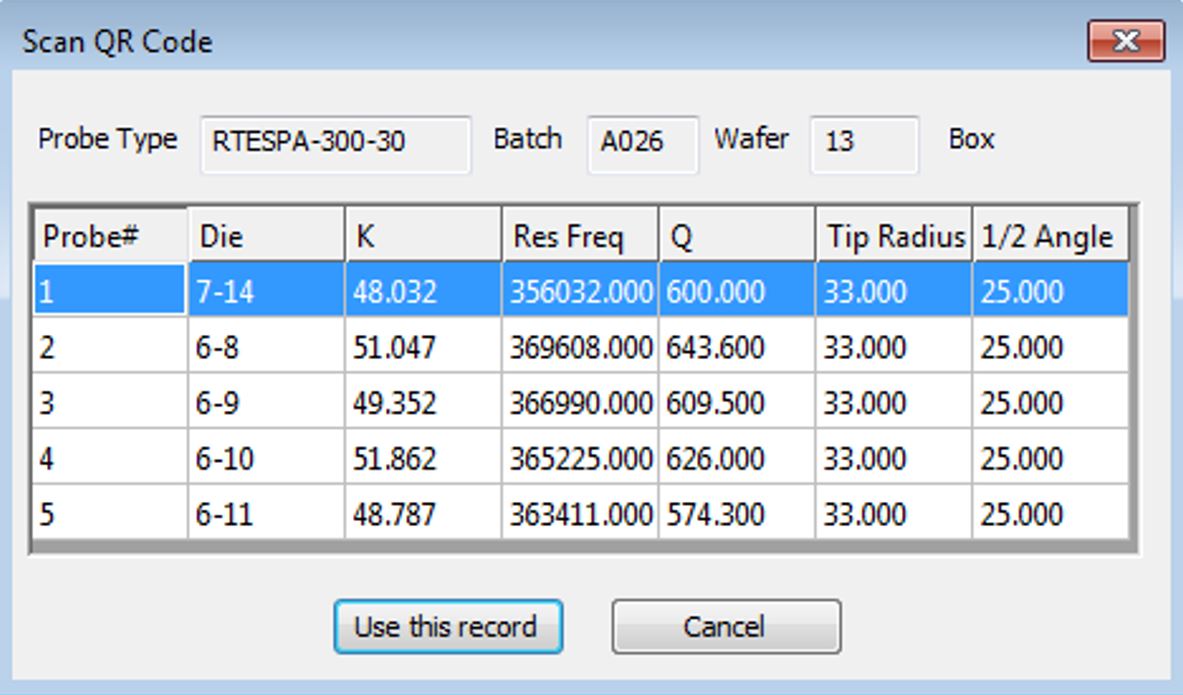Click the Res Freq cell 366990.000

point(580,403)
